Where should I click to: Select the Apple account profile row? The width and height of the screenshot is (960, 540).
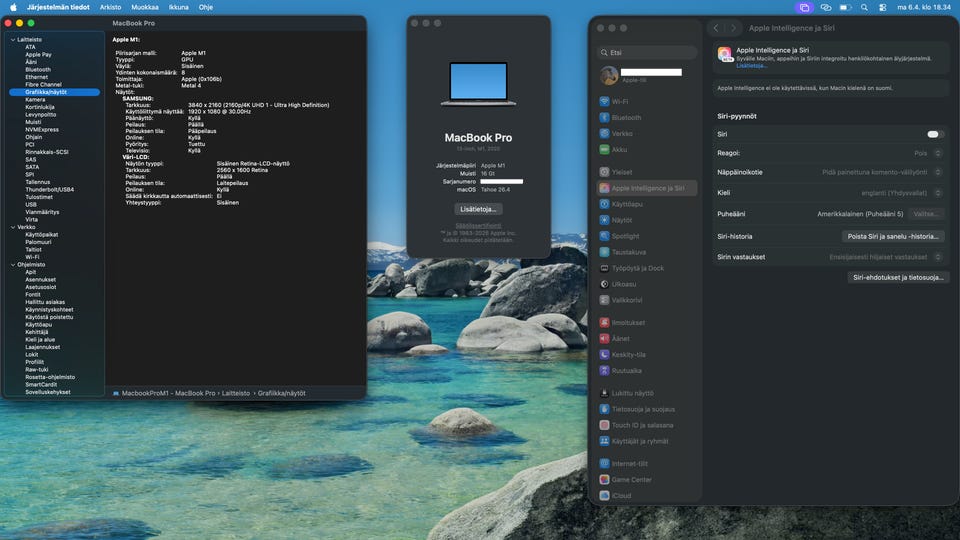pyautogui.click(x=647, y=75)
